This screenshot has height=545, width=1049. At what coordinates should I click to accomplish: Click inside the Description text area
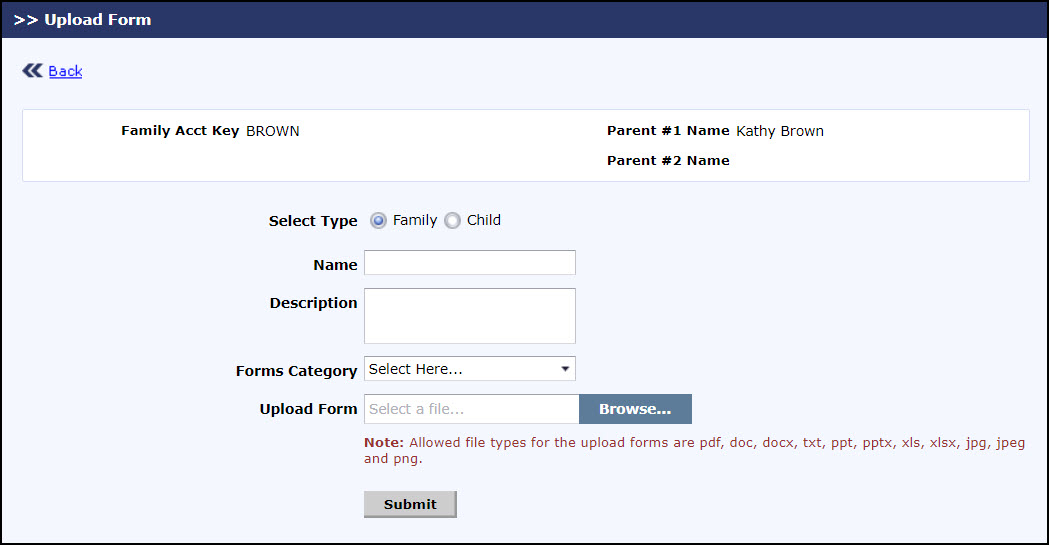click(470, 316)
